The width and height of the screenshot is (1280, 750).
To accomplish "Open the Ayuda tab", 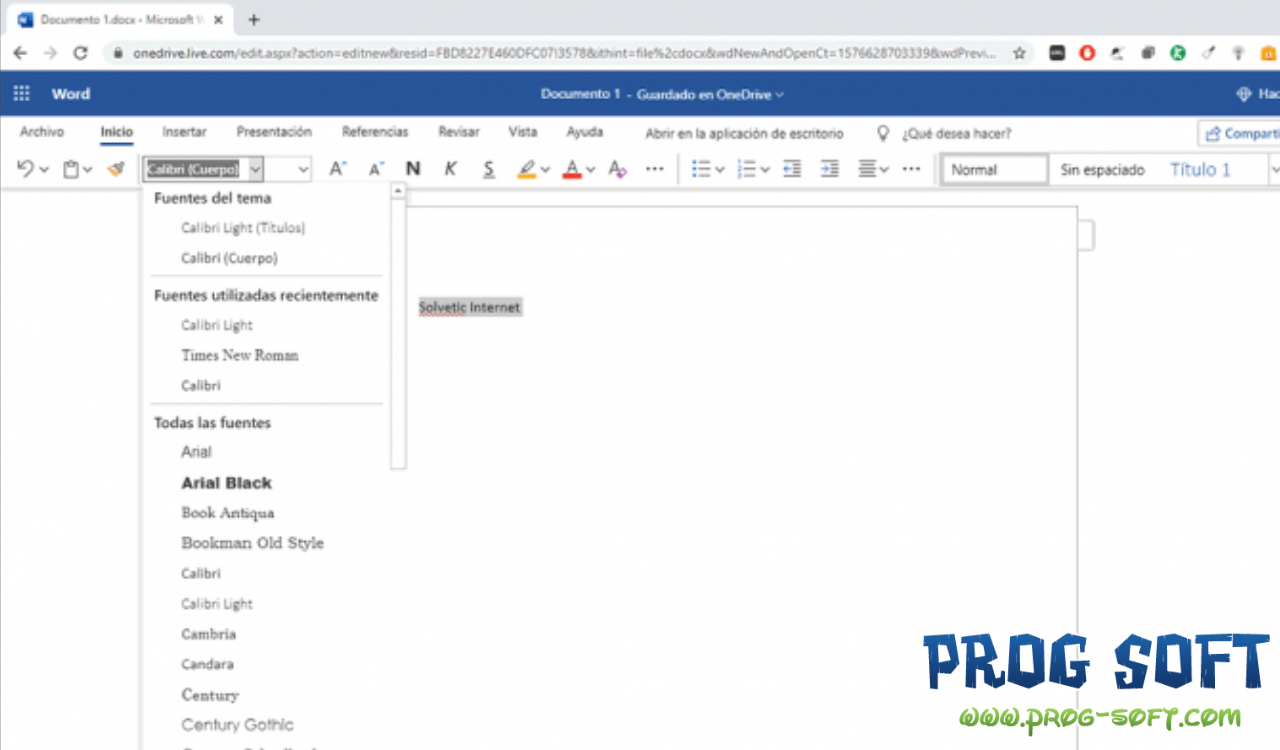I will point(585,132).
